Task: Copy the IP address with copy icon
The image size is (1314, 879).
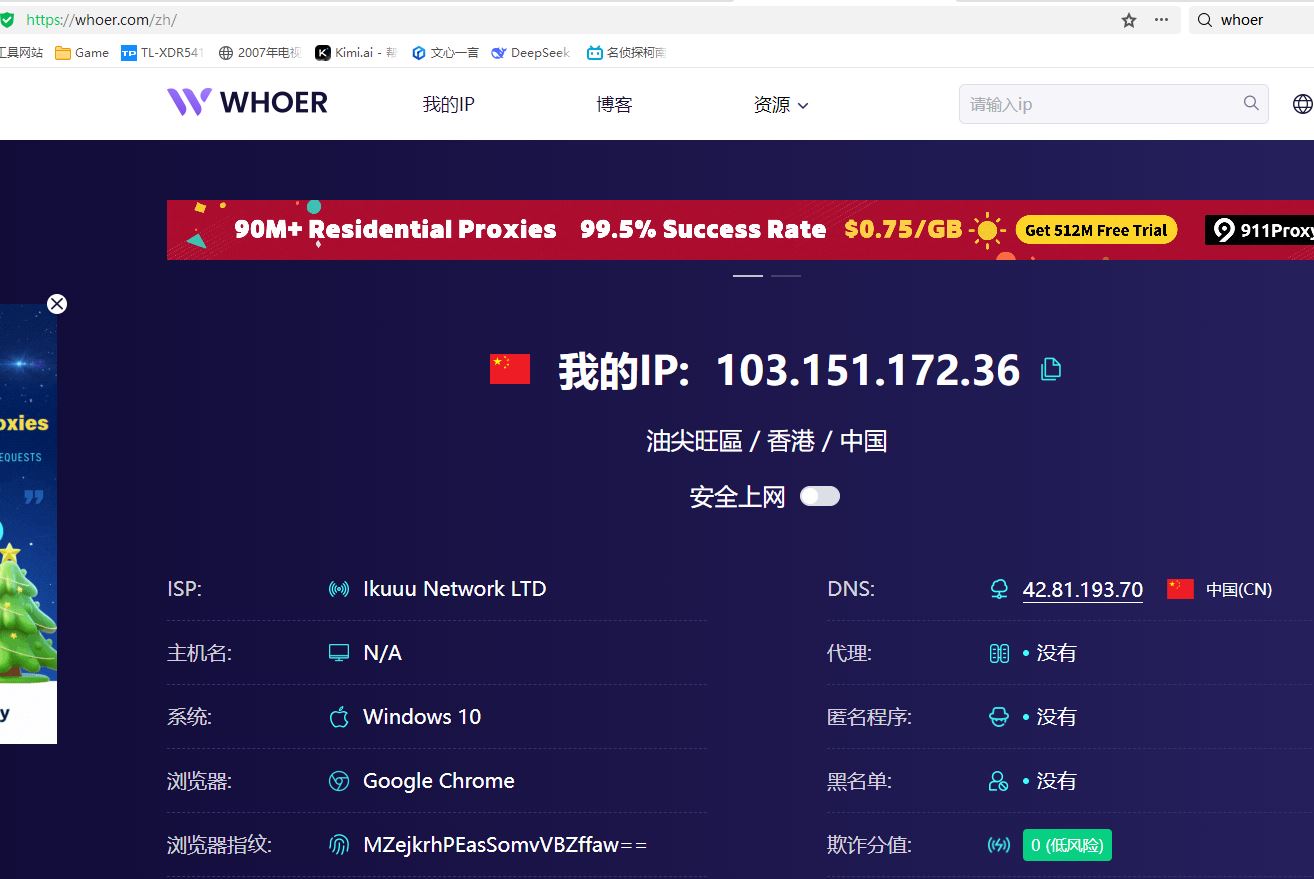Action: (x=1050, y=369)
